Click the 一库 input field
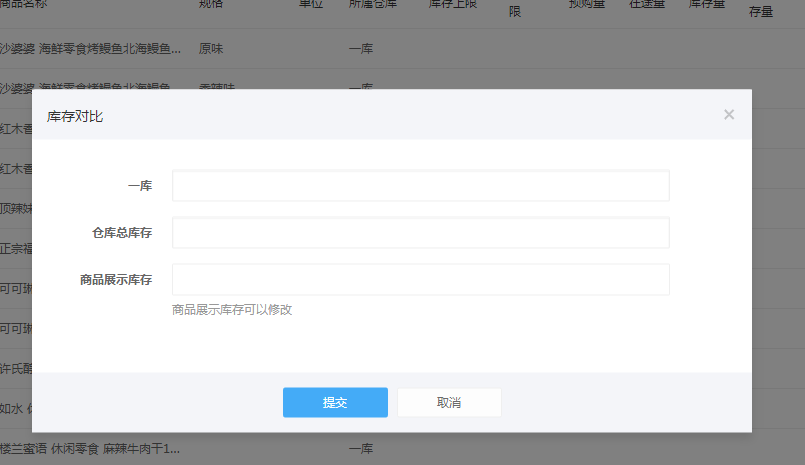Screen dimensions: 805x465 (420, 186)
